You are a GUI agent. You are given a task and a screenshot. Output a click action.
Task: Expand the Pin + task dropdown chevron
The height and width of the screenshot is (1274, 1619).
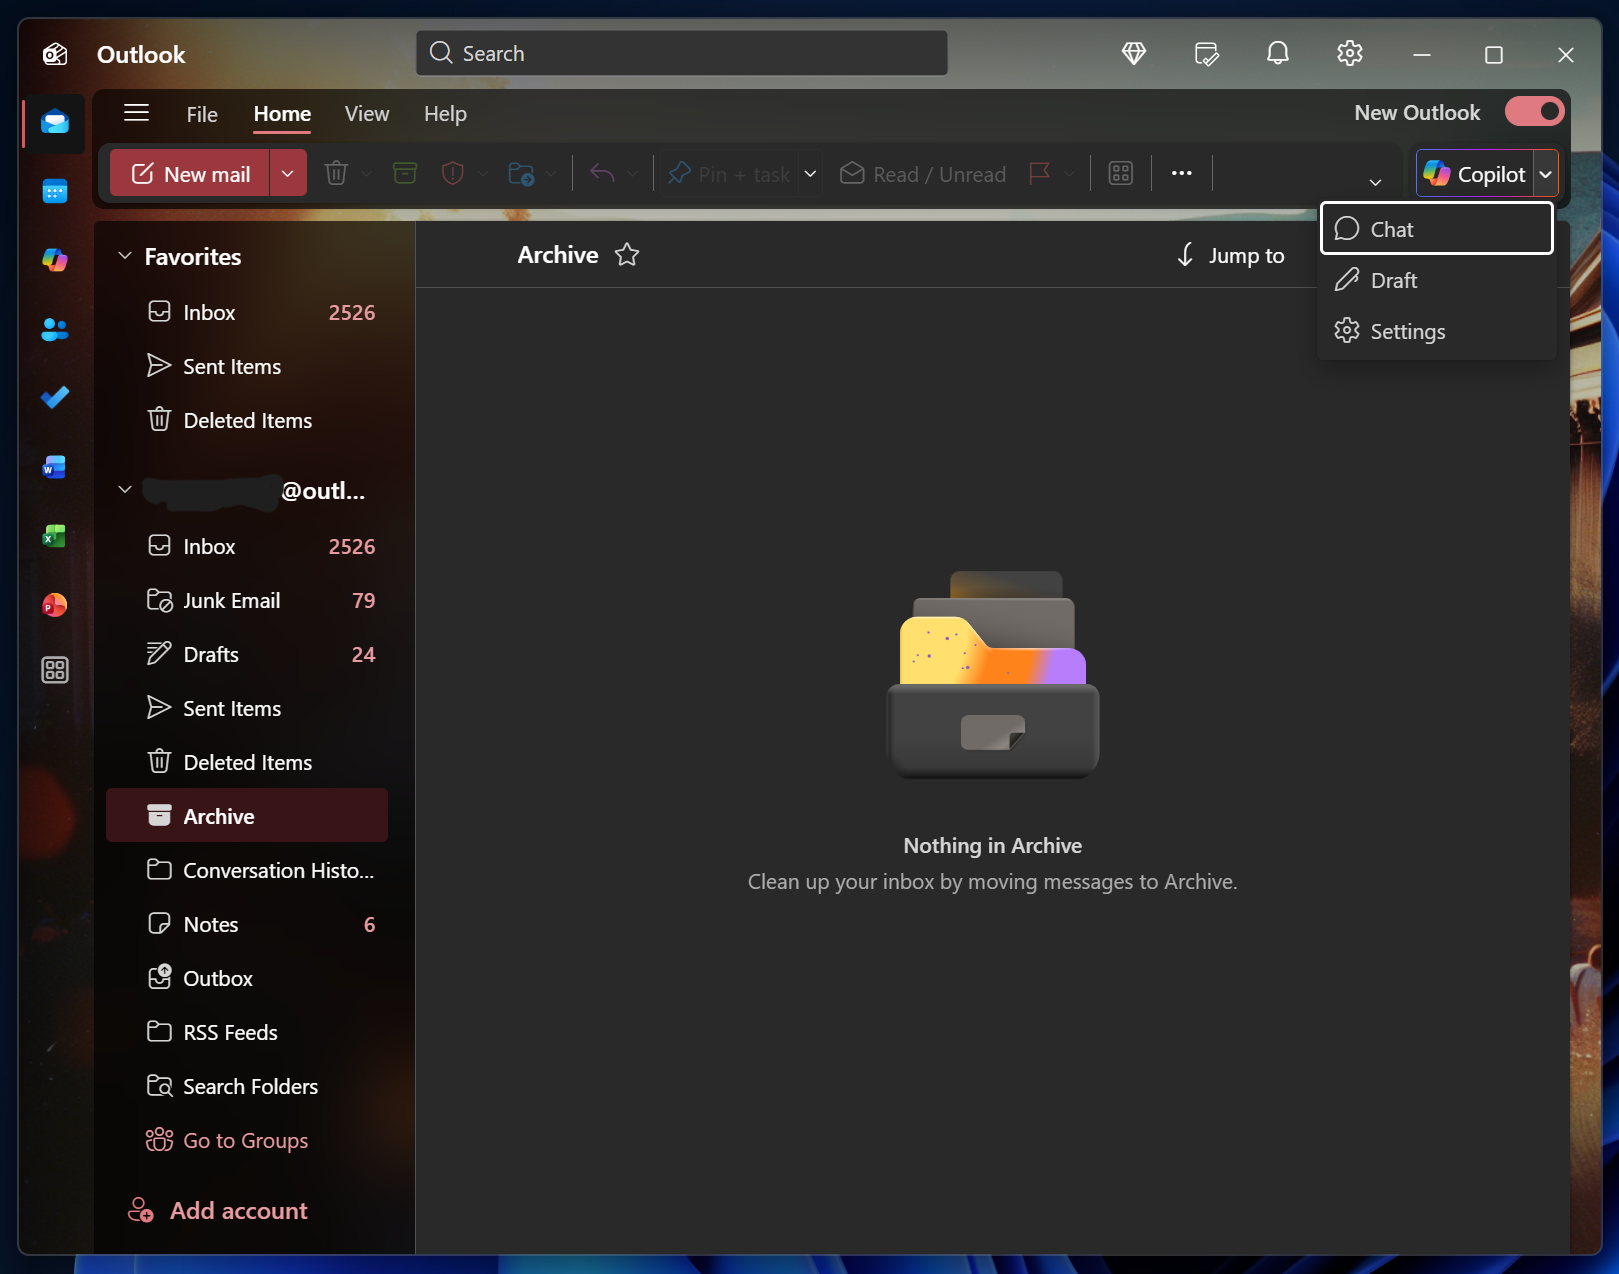pyautogui.click(x=810, y=173)
